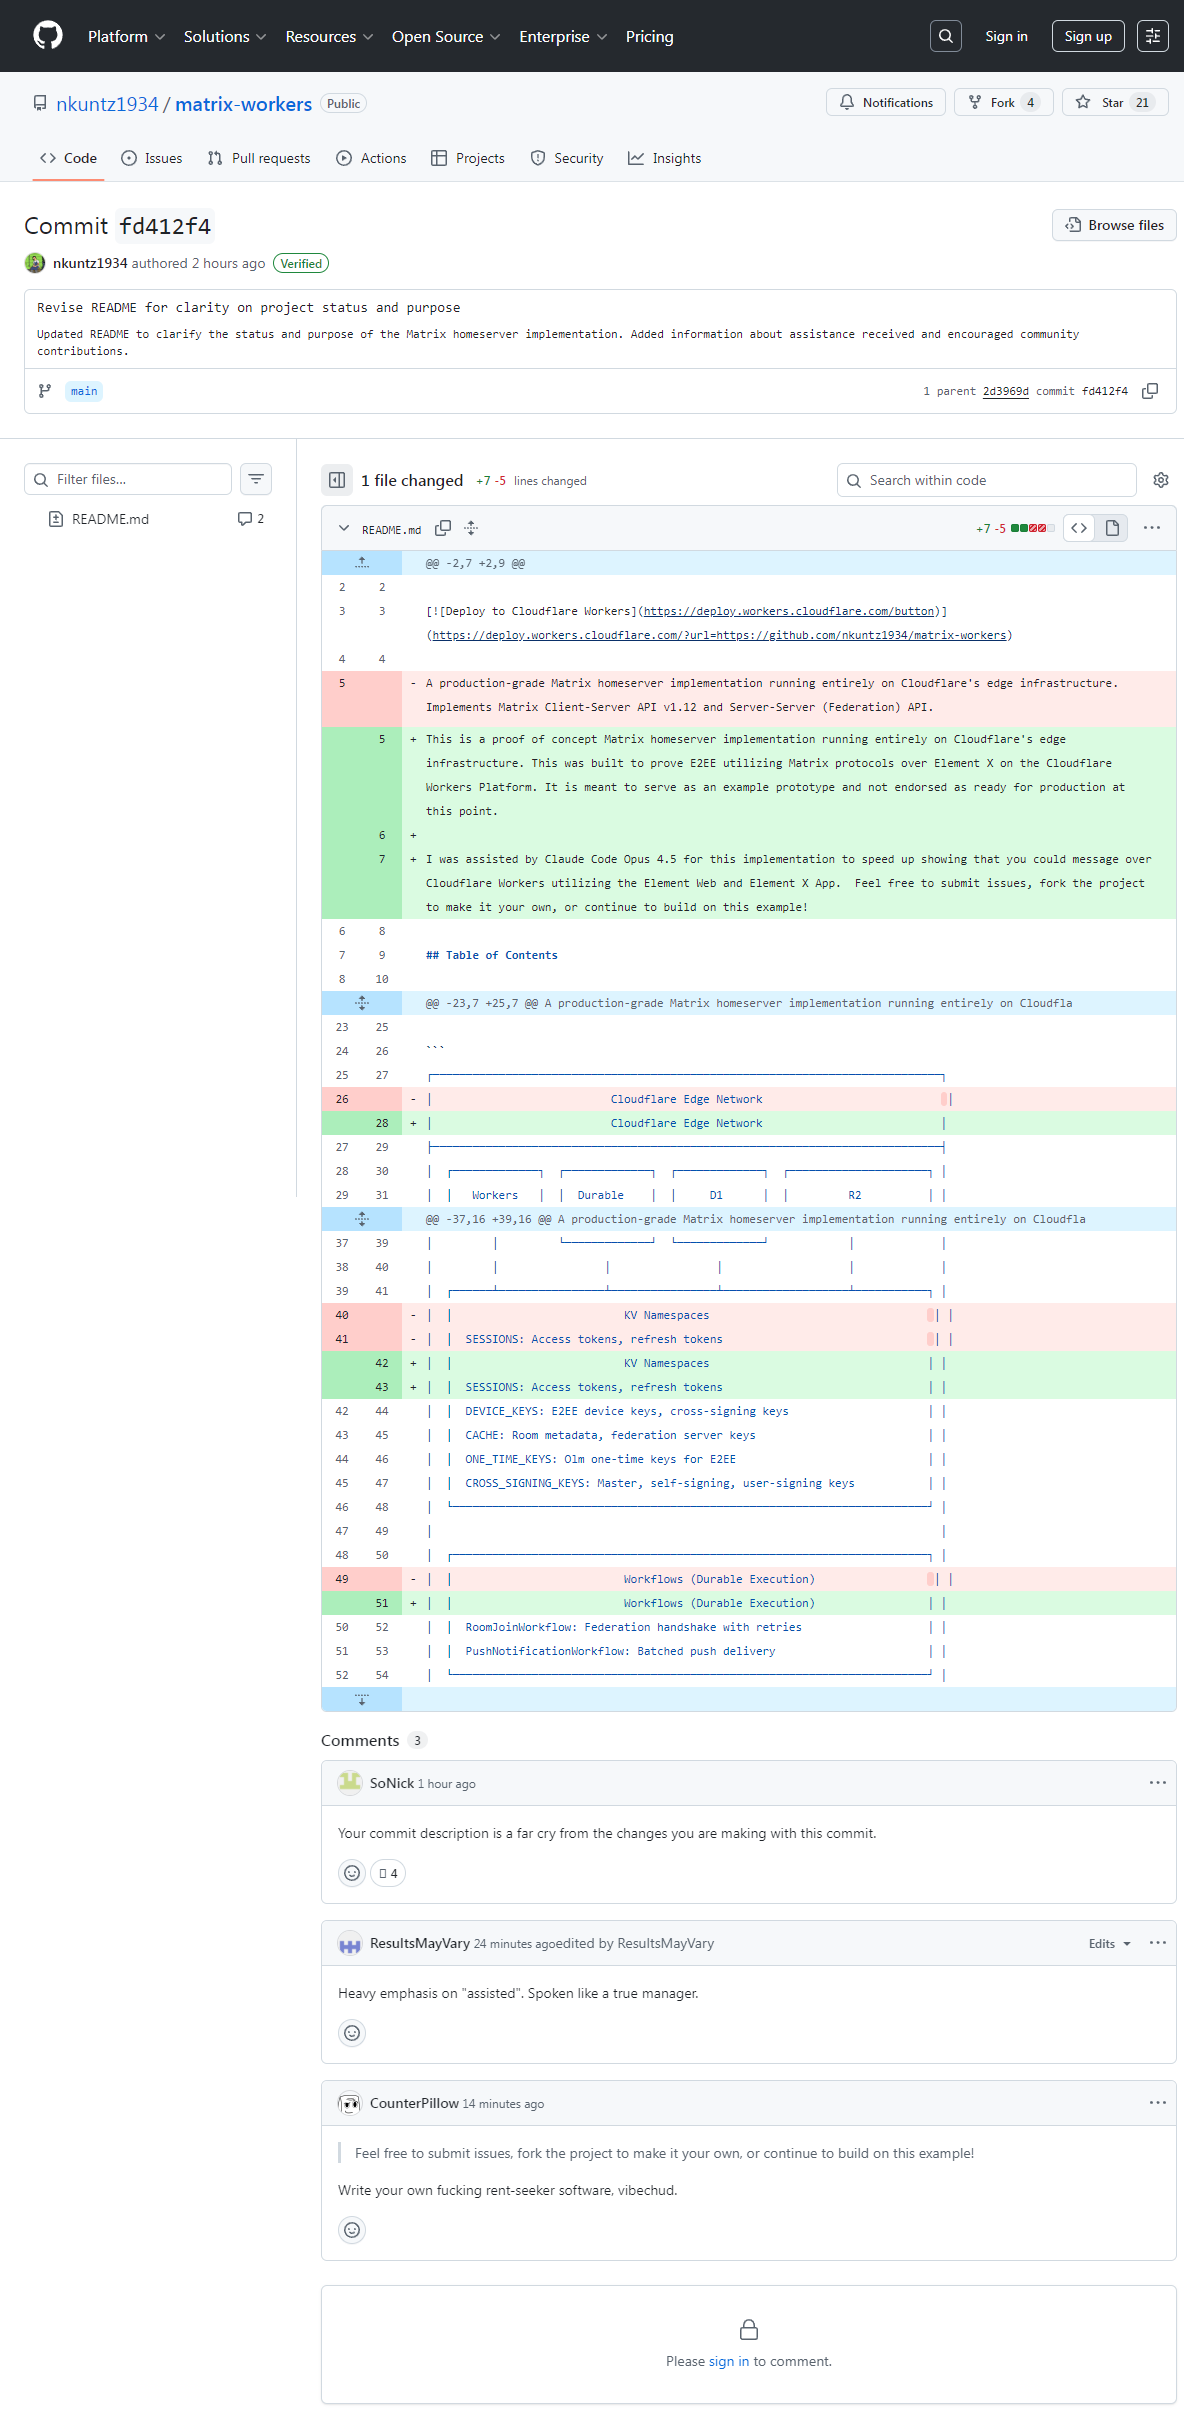
Task: Click the Notifications button
Action: pyautogui.click(x=886, y=102)
